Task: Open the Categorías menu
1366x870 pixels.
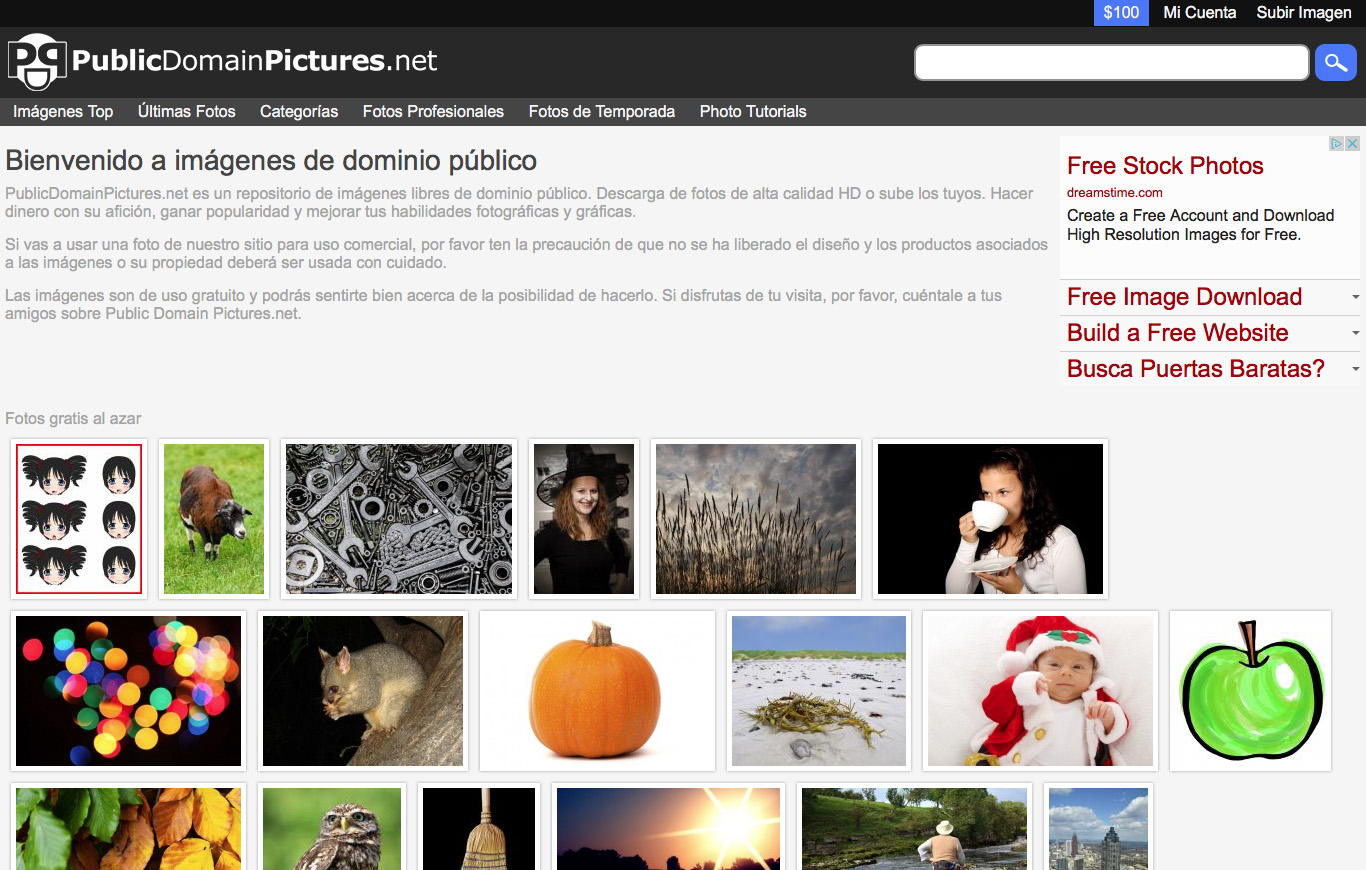Action: tap(298, 111)
